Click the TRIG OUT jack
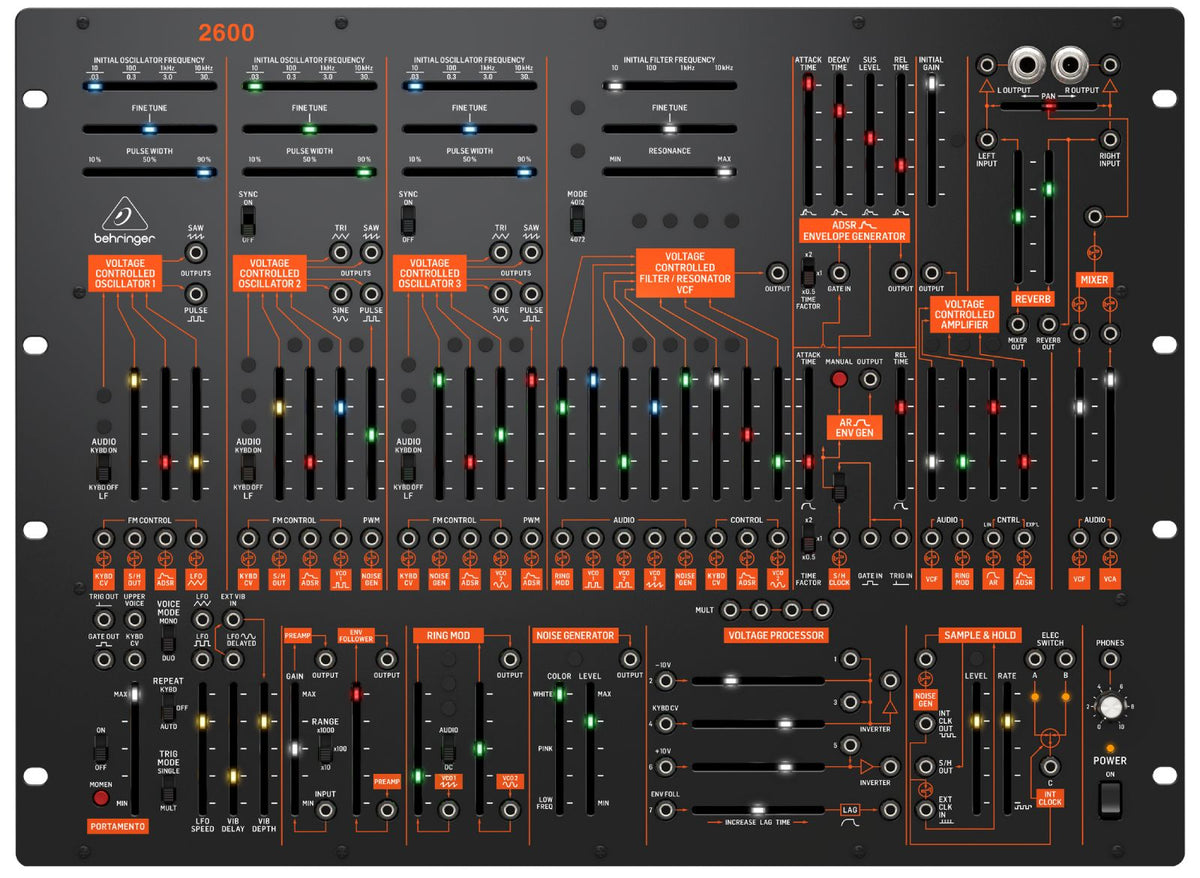 coord(104,618)
